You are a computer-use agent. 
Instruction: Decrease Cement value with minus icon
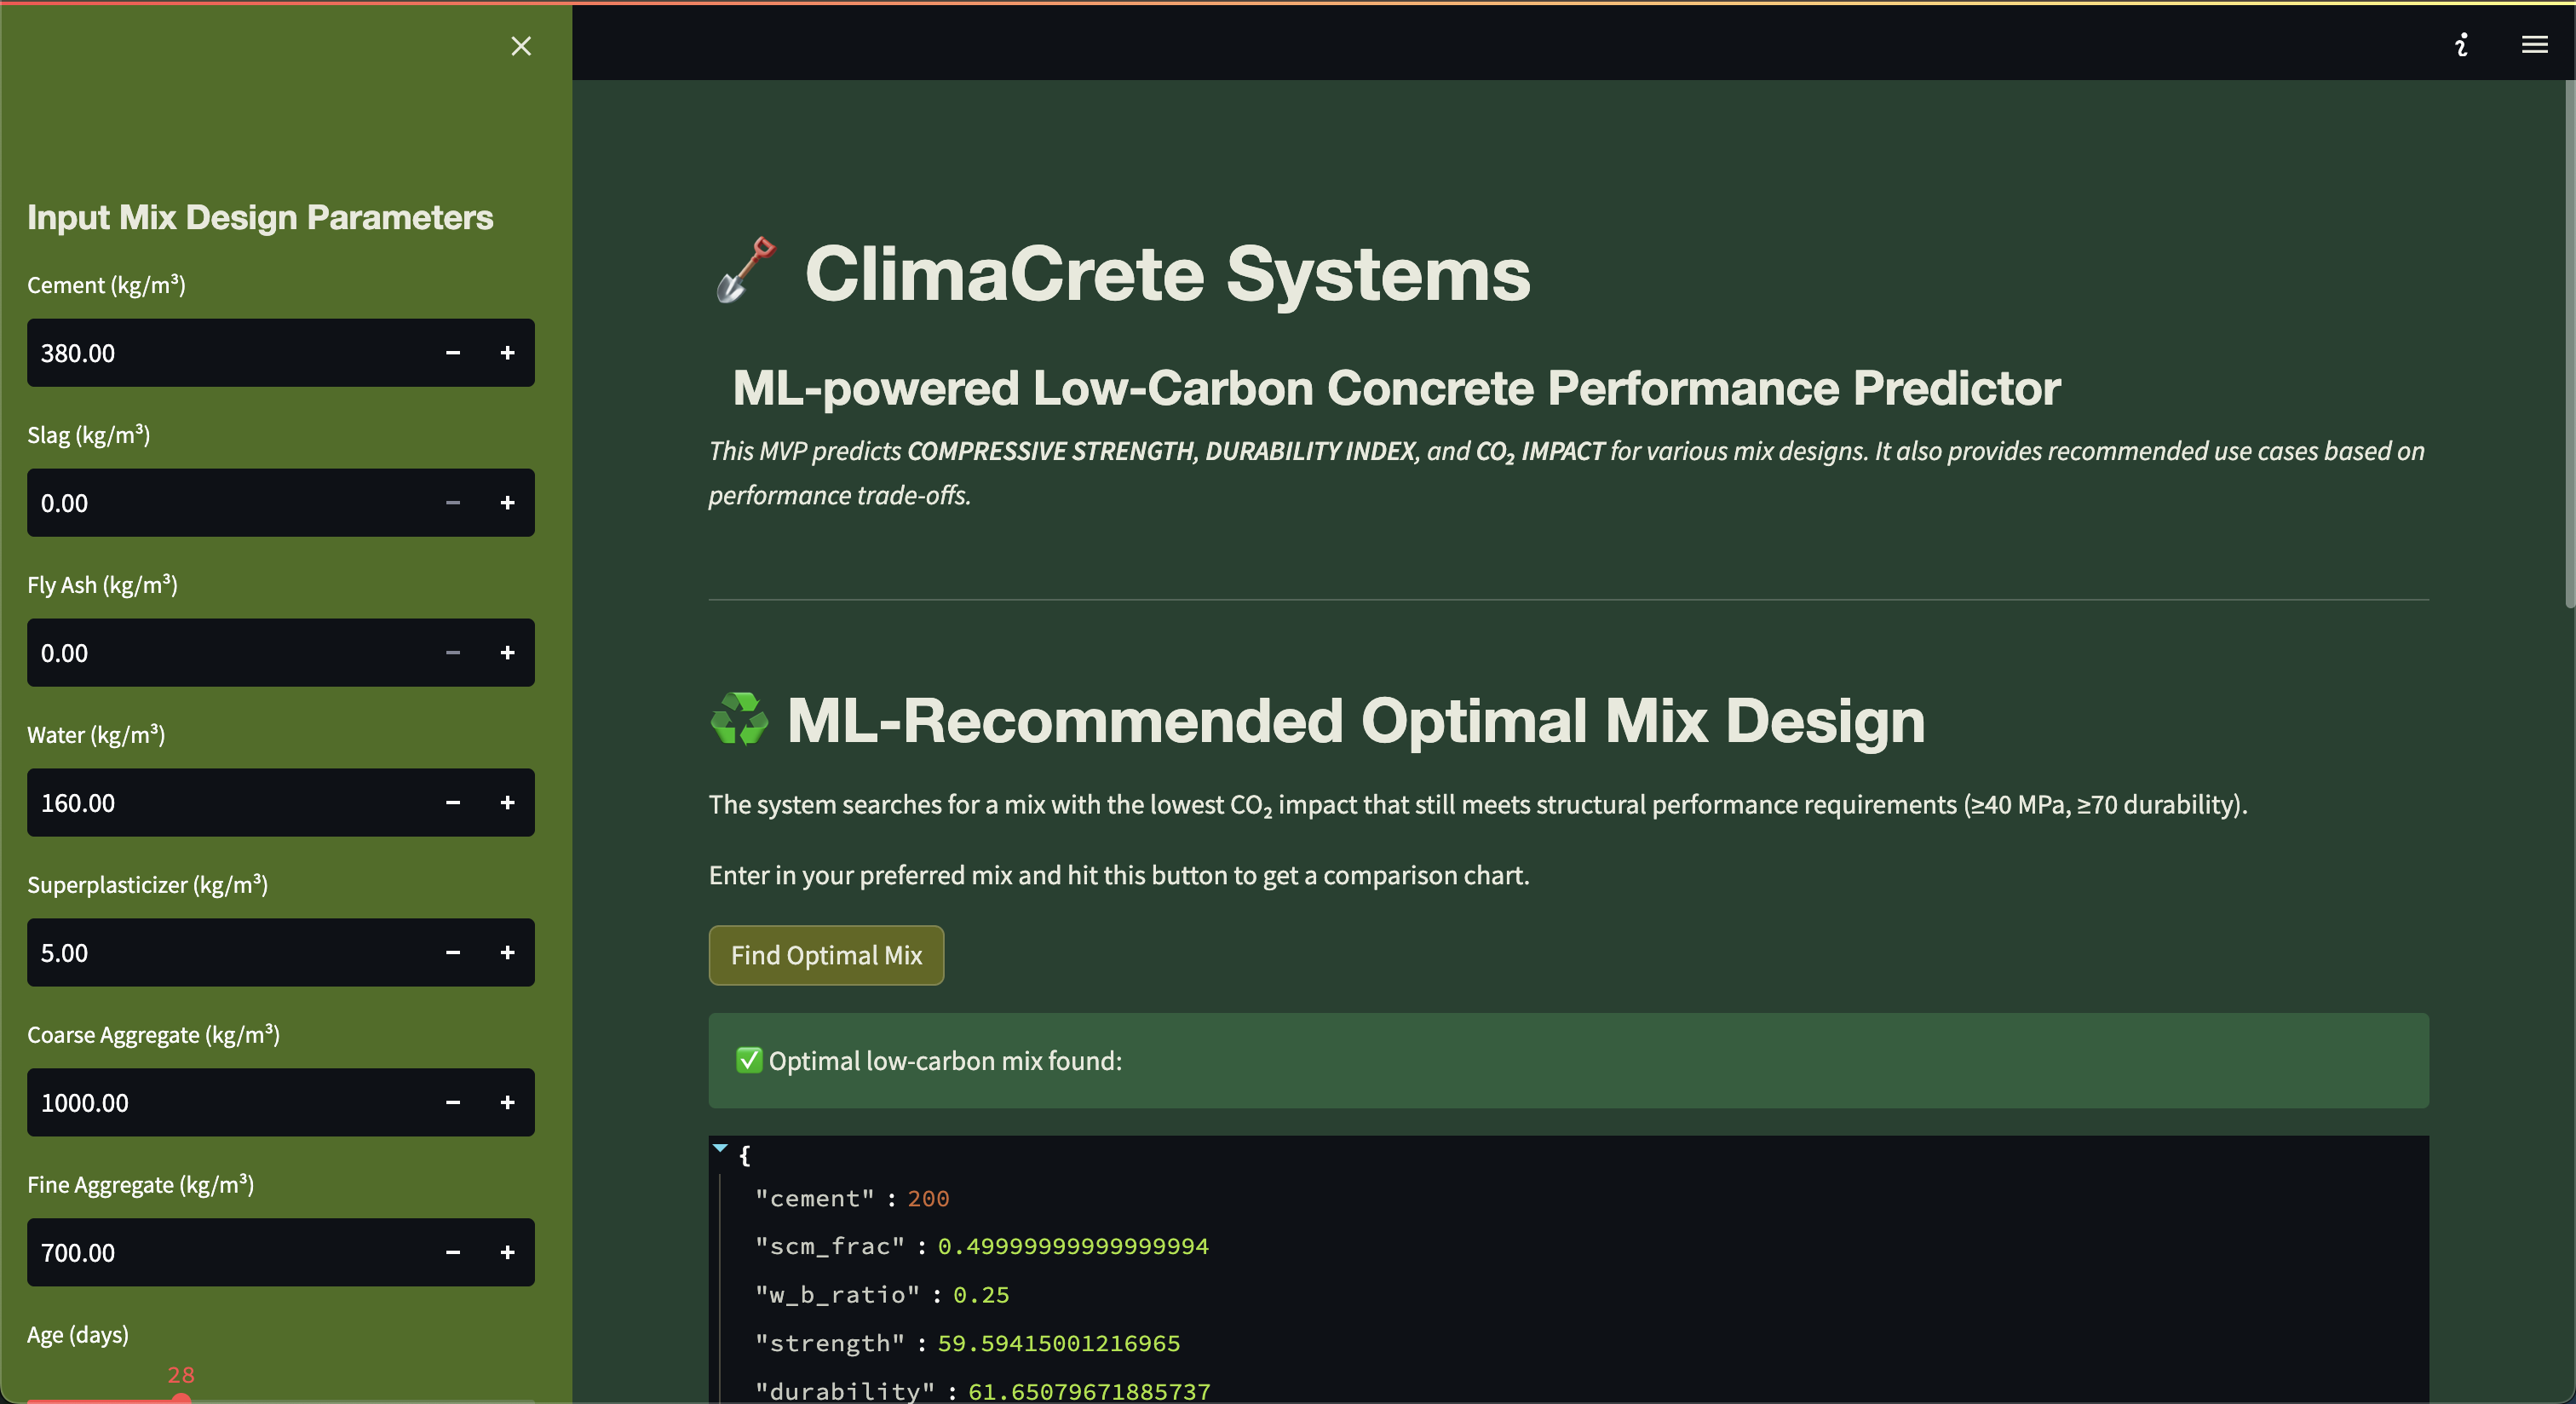click(453, 353)
